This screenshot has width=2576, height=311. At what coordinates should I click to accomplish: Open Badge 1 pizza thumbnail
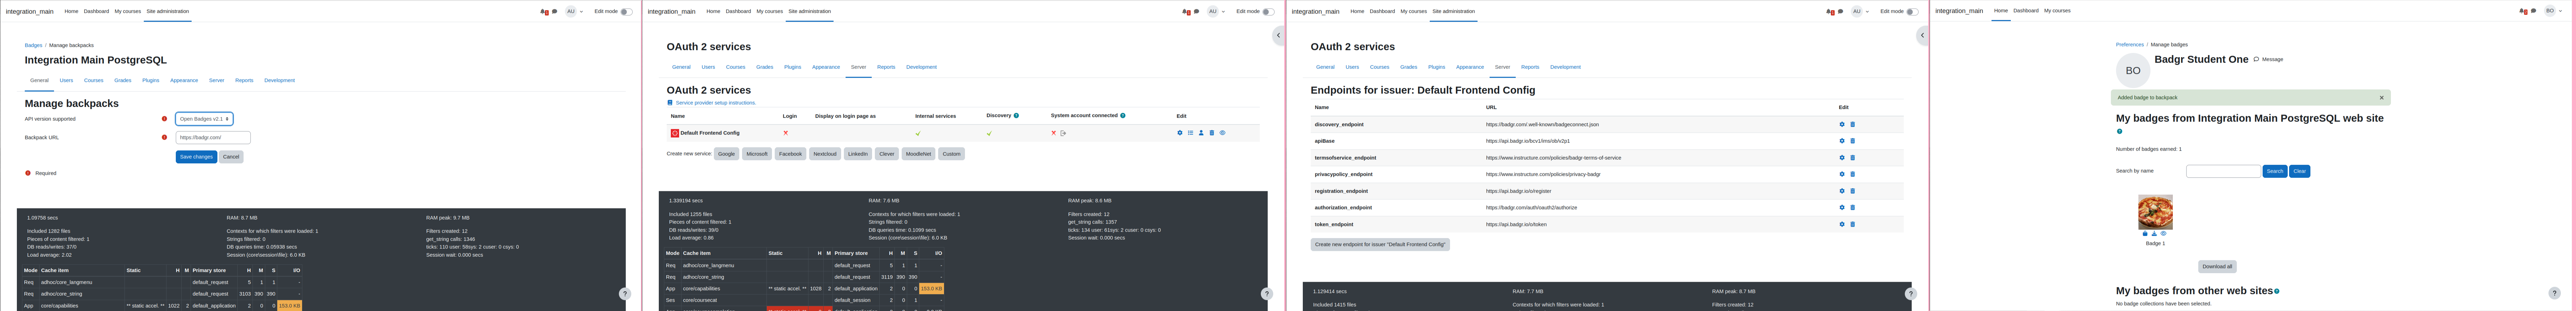point(2155,212)
